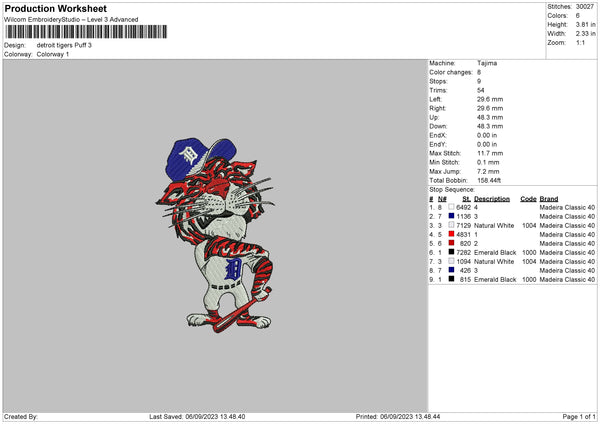Click the 'Code' column header

(x=528, y=199)
